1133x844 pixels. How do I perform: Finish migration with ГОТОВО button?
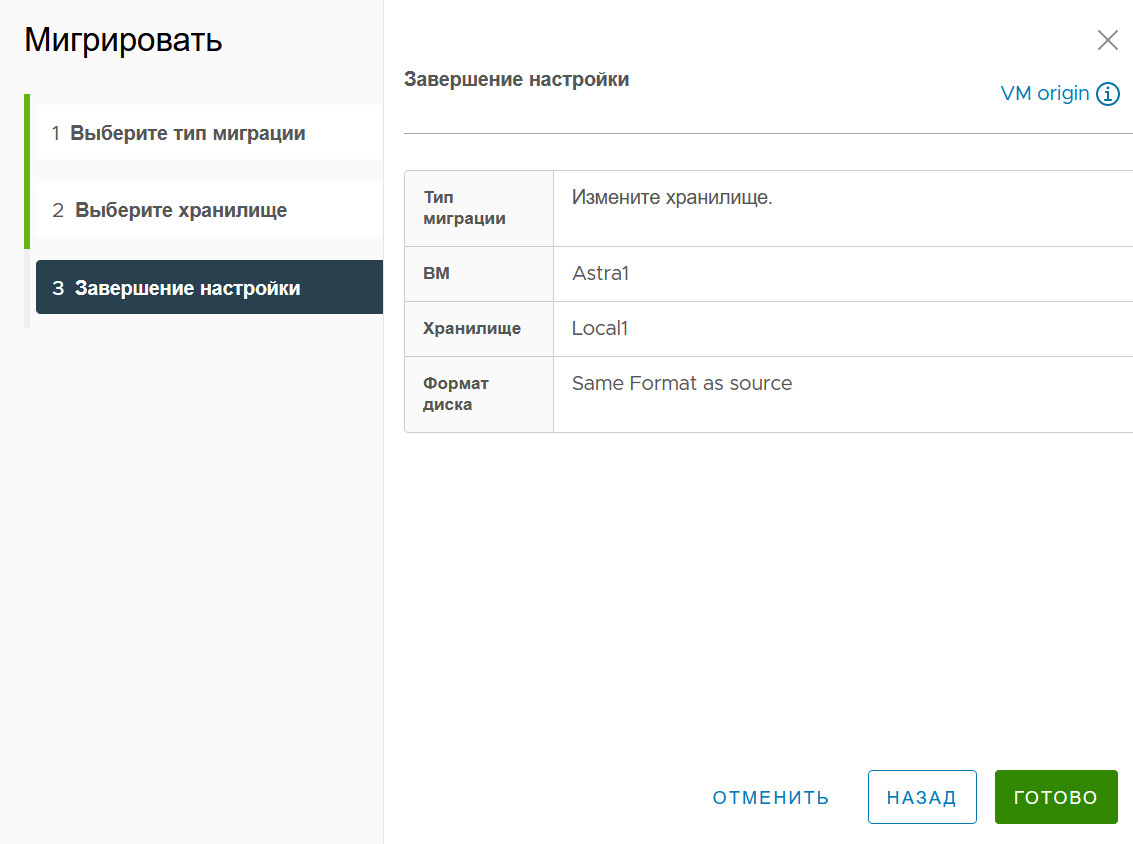point(1056,797)
